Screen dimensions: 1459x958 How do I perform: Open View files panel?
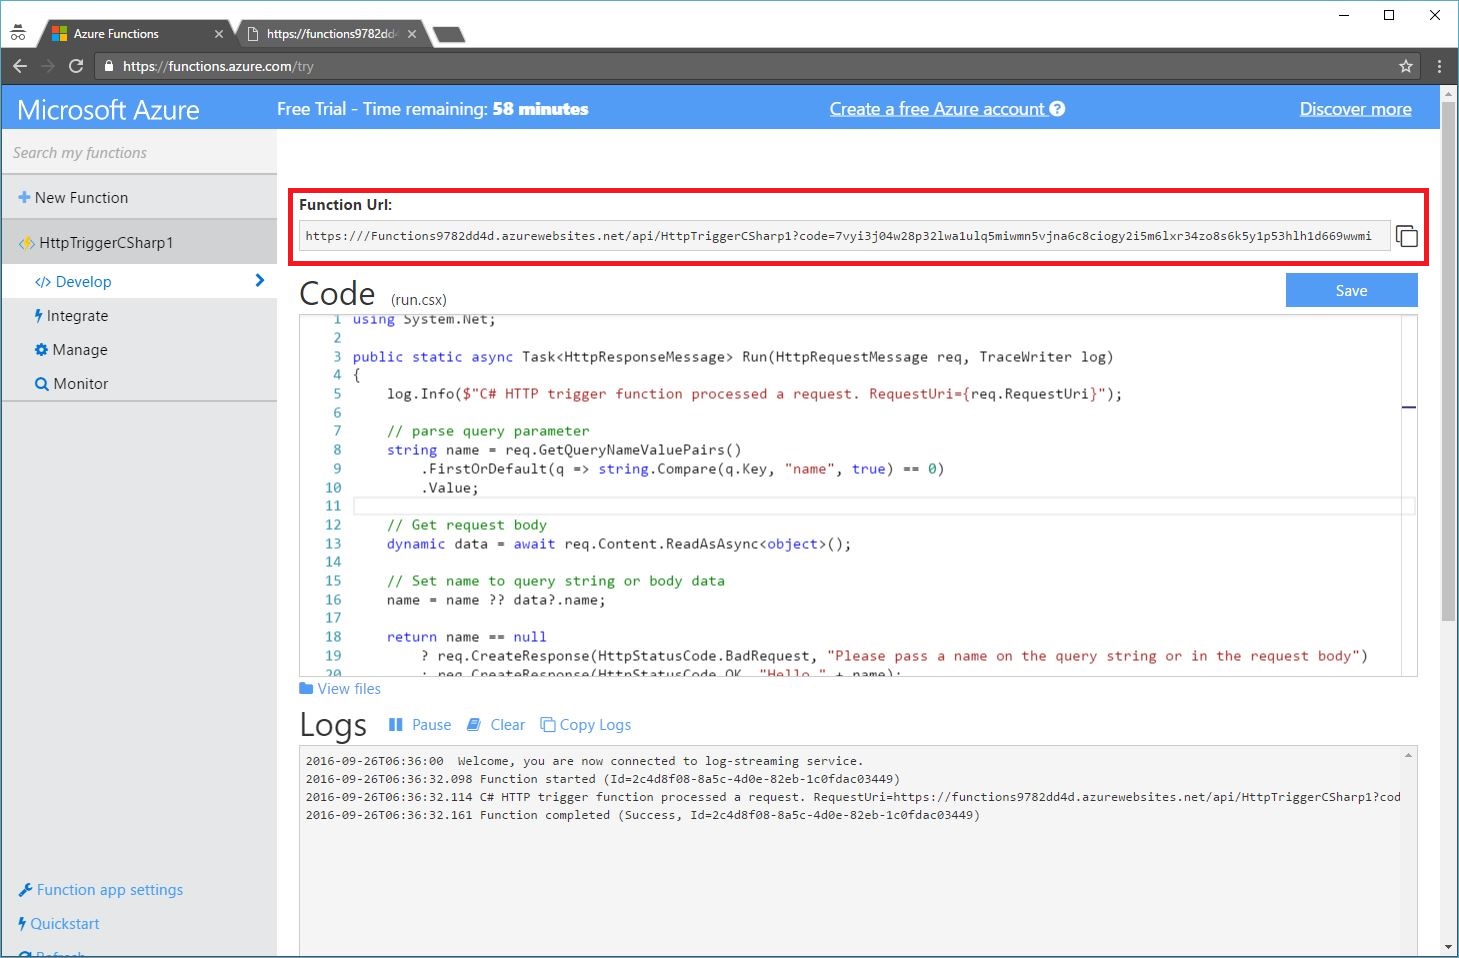[x=340, y=689]
